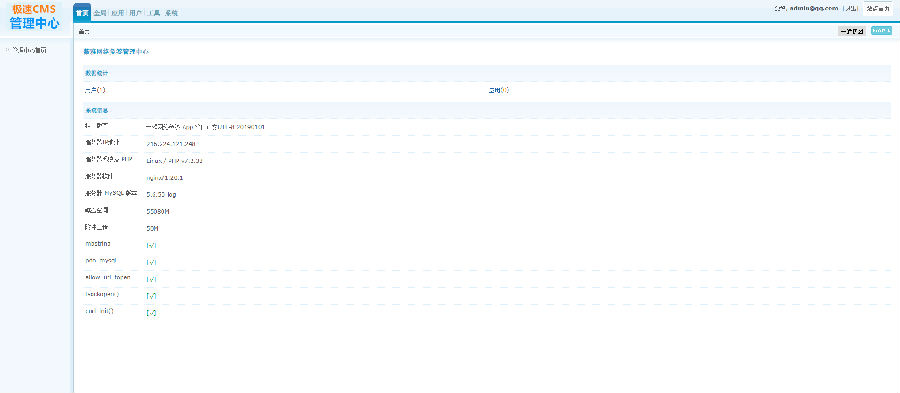
Task: Click the 会员 count link under statistics
Action: [95, 90]
